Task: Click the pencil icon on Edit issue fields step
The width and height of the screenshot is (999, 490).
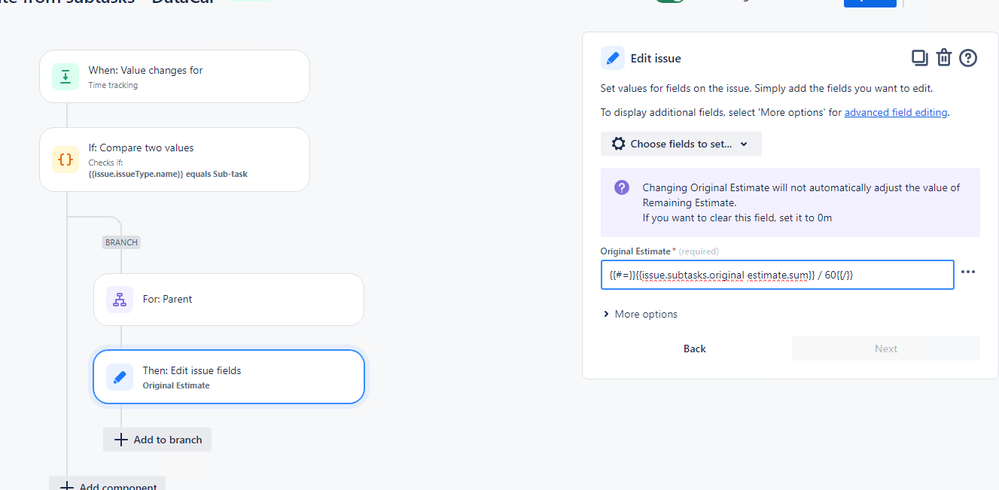Action: (120, 377)
